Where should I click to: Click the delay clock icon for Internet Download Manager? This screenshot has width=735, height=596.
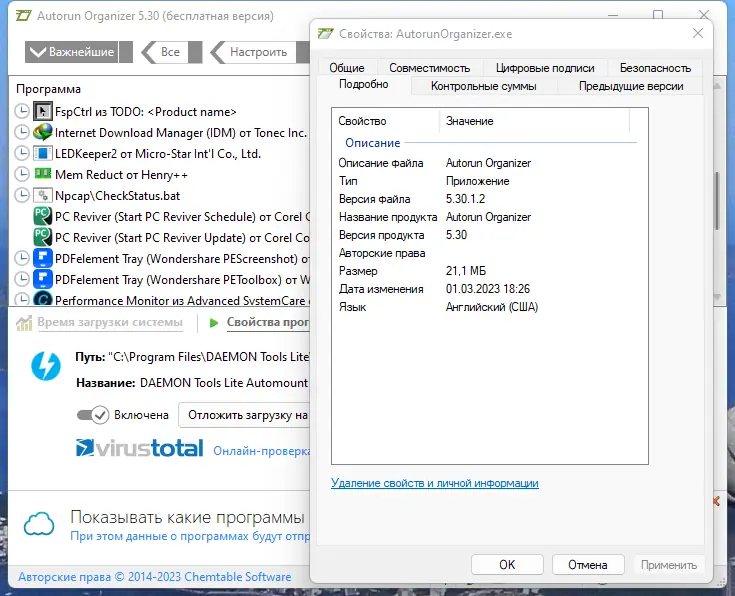22,132
